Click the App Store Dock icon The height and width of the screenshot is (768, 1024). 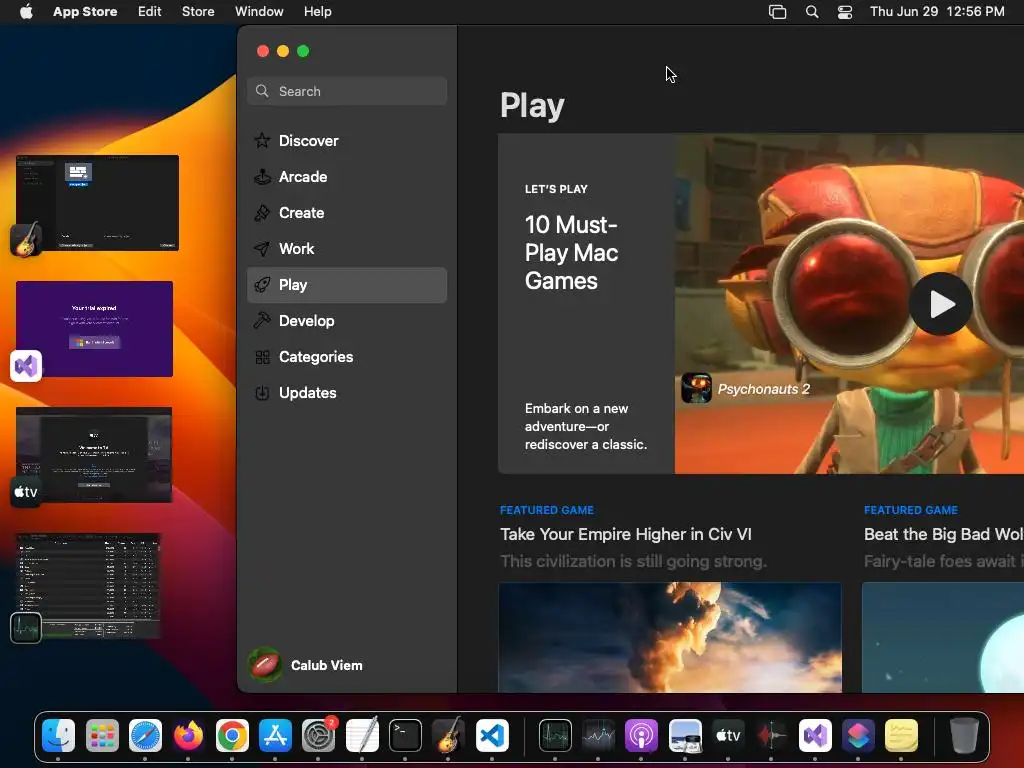[x=275, y=736]
